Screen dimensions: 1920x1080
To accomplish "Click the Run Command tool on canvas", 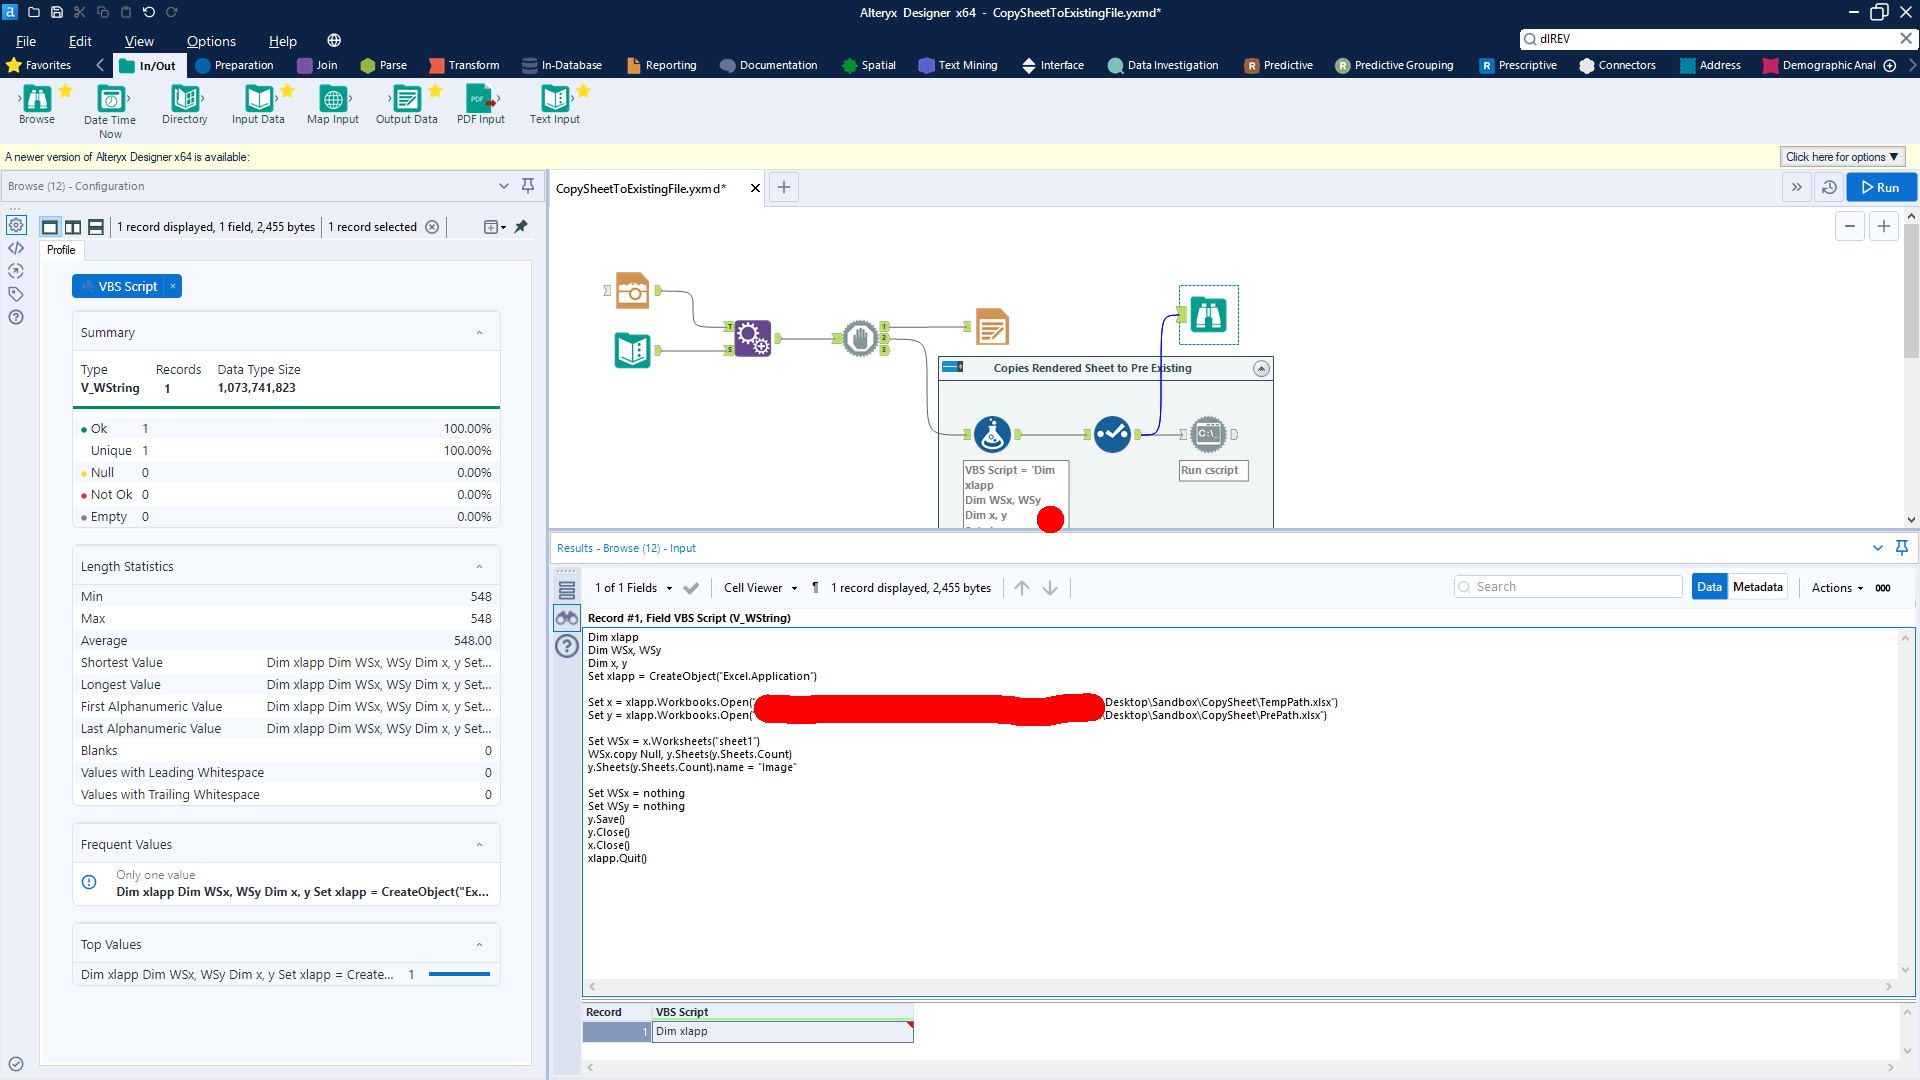I will [1208, 434].
